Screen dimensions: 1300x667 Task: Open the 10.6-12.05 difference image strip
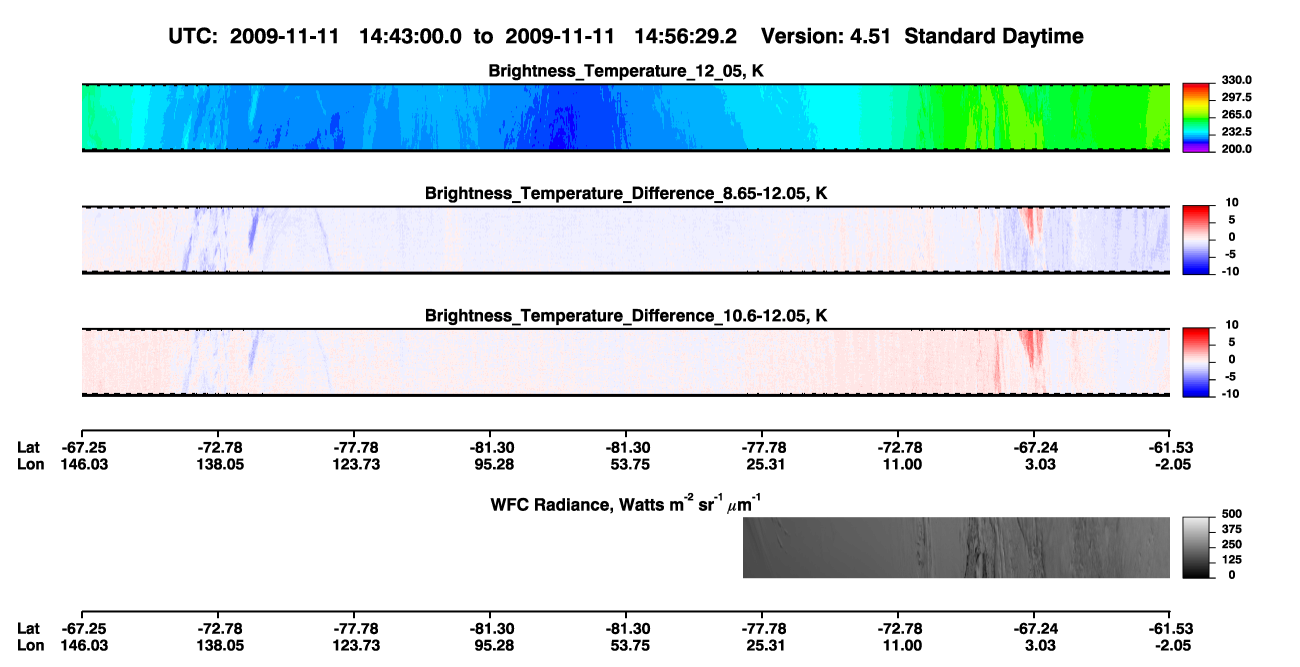[626, 363]
